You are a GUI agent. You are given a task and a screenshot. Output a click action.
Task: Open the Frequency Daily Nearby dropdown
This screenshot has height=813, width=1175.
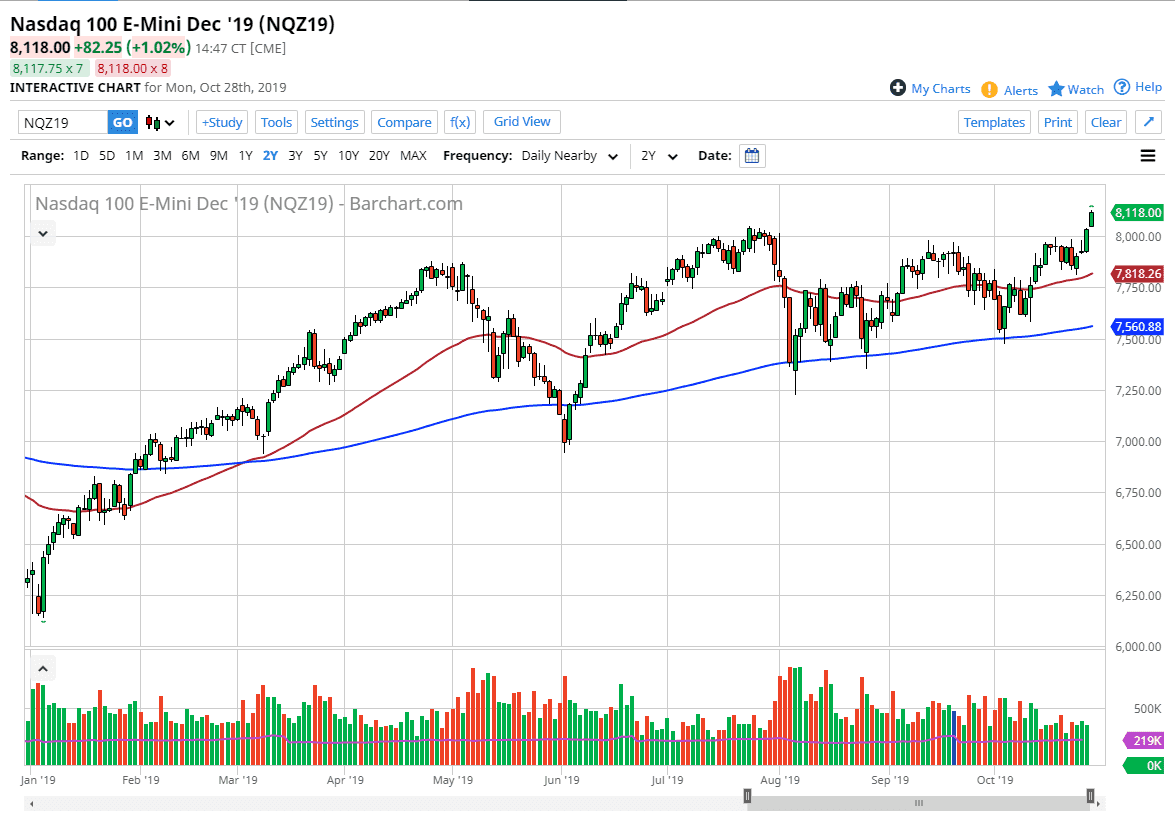(565, 155)
